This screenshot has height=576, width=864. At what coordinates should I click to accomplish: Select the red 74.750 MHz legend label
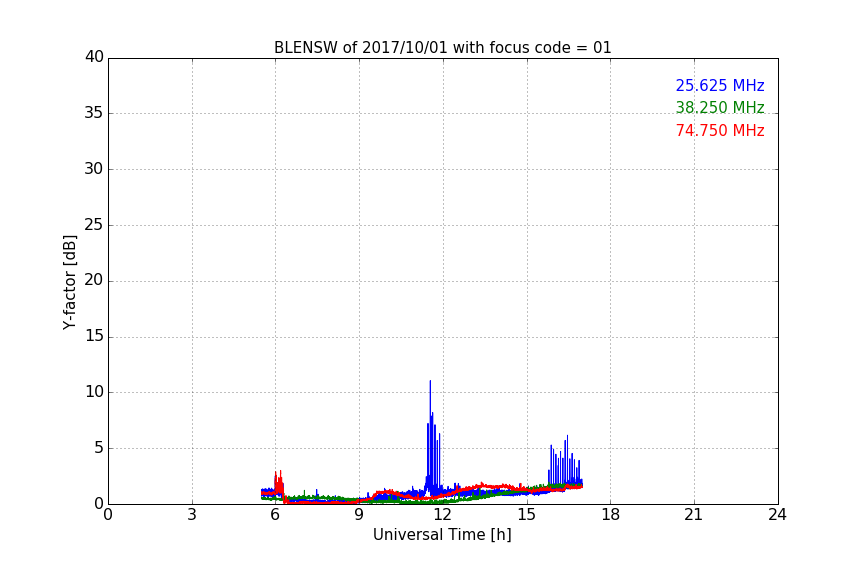point(720,131)
